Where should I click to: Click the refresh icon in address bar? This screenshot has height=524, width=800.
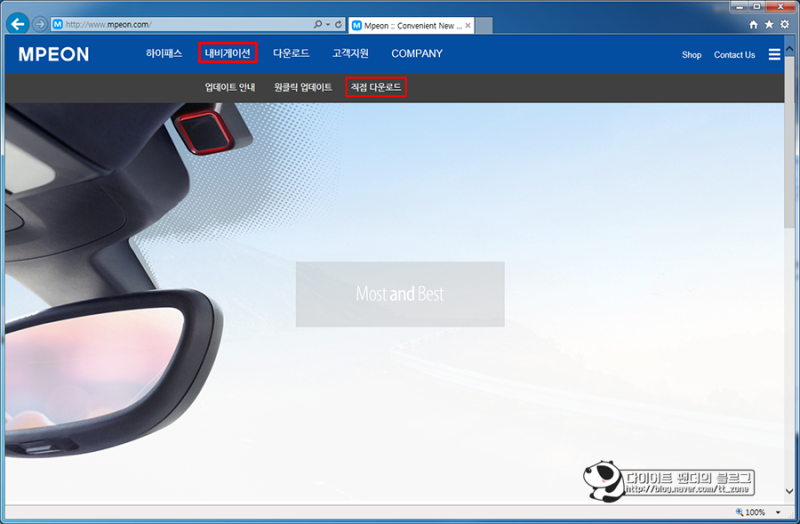[338, 24]
